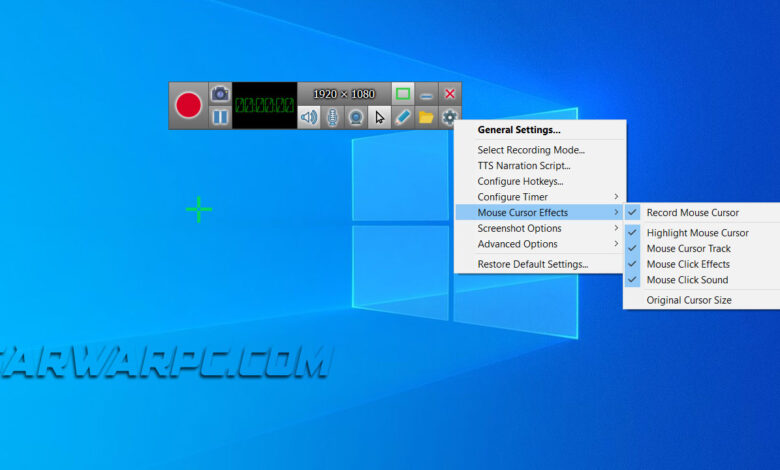Viewport: 780px width, 470px height.
Task: Select Original Cursor Size option
Action: tap(702, 300)
